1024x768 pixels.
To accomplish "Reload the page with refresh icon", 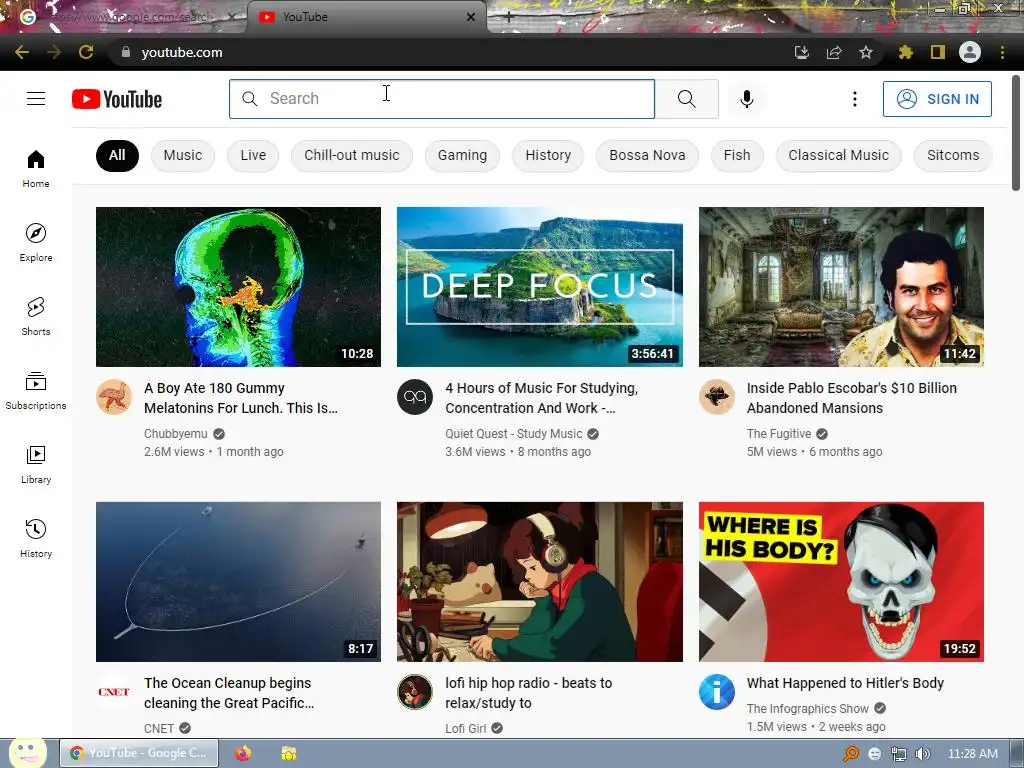I will [x=86, y=52].
